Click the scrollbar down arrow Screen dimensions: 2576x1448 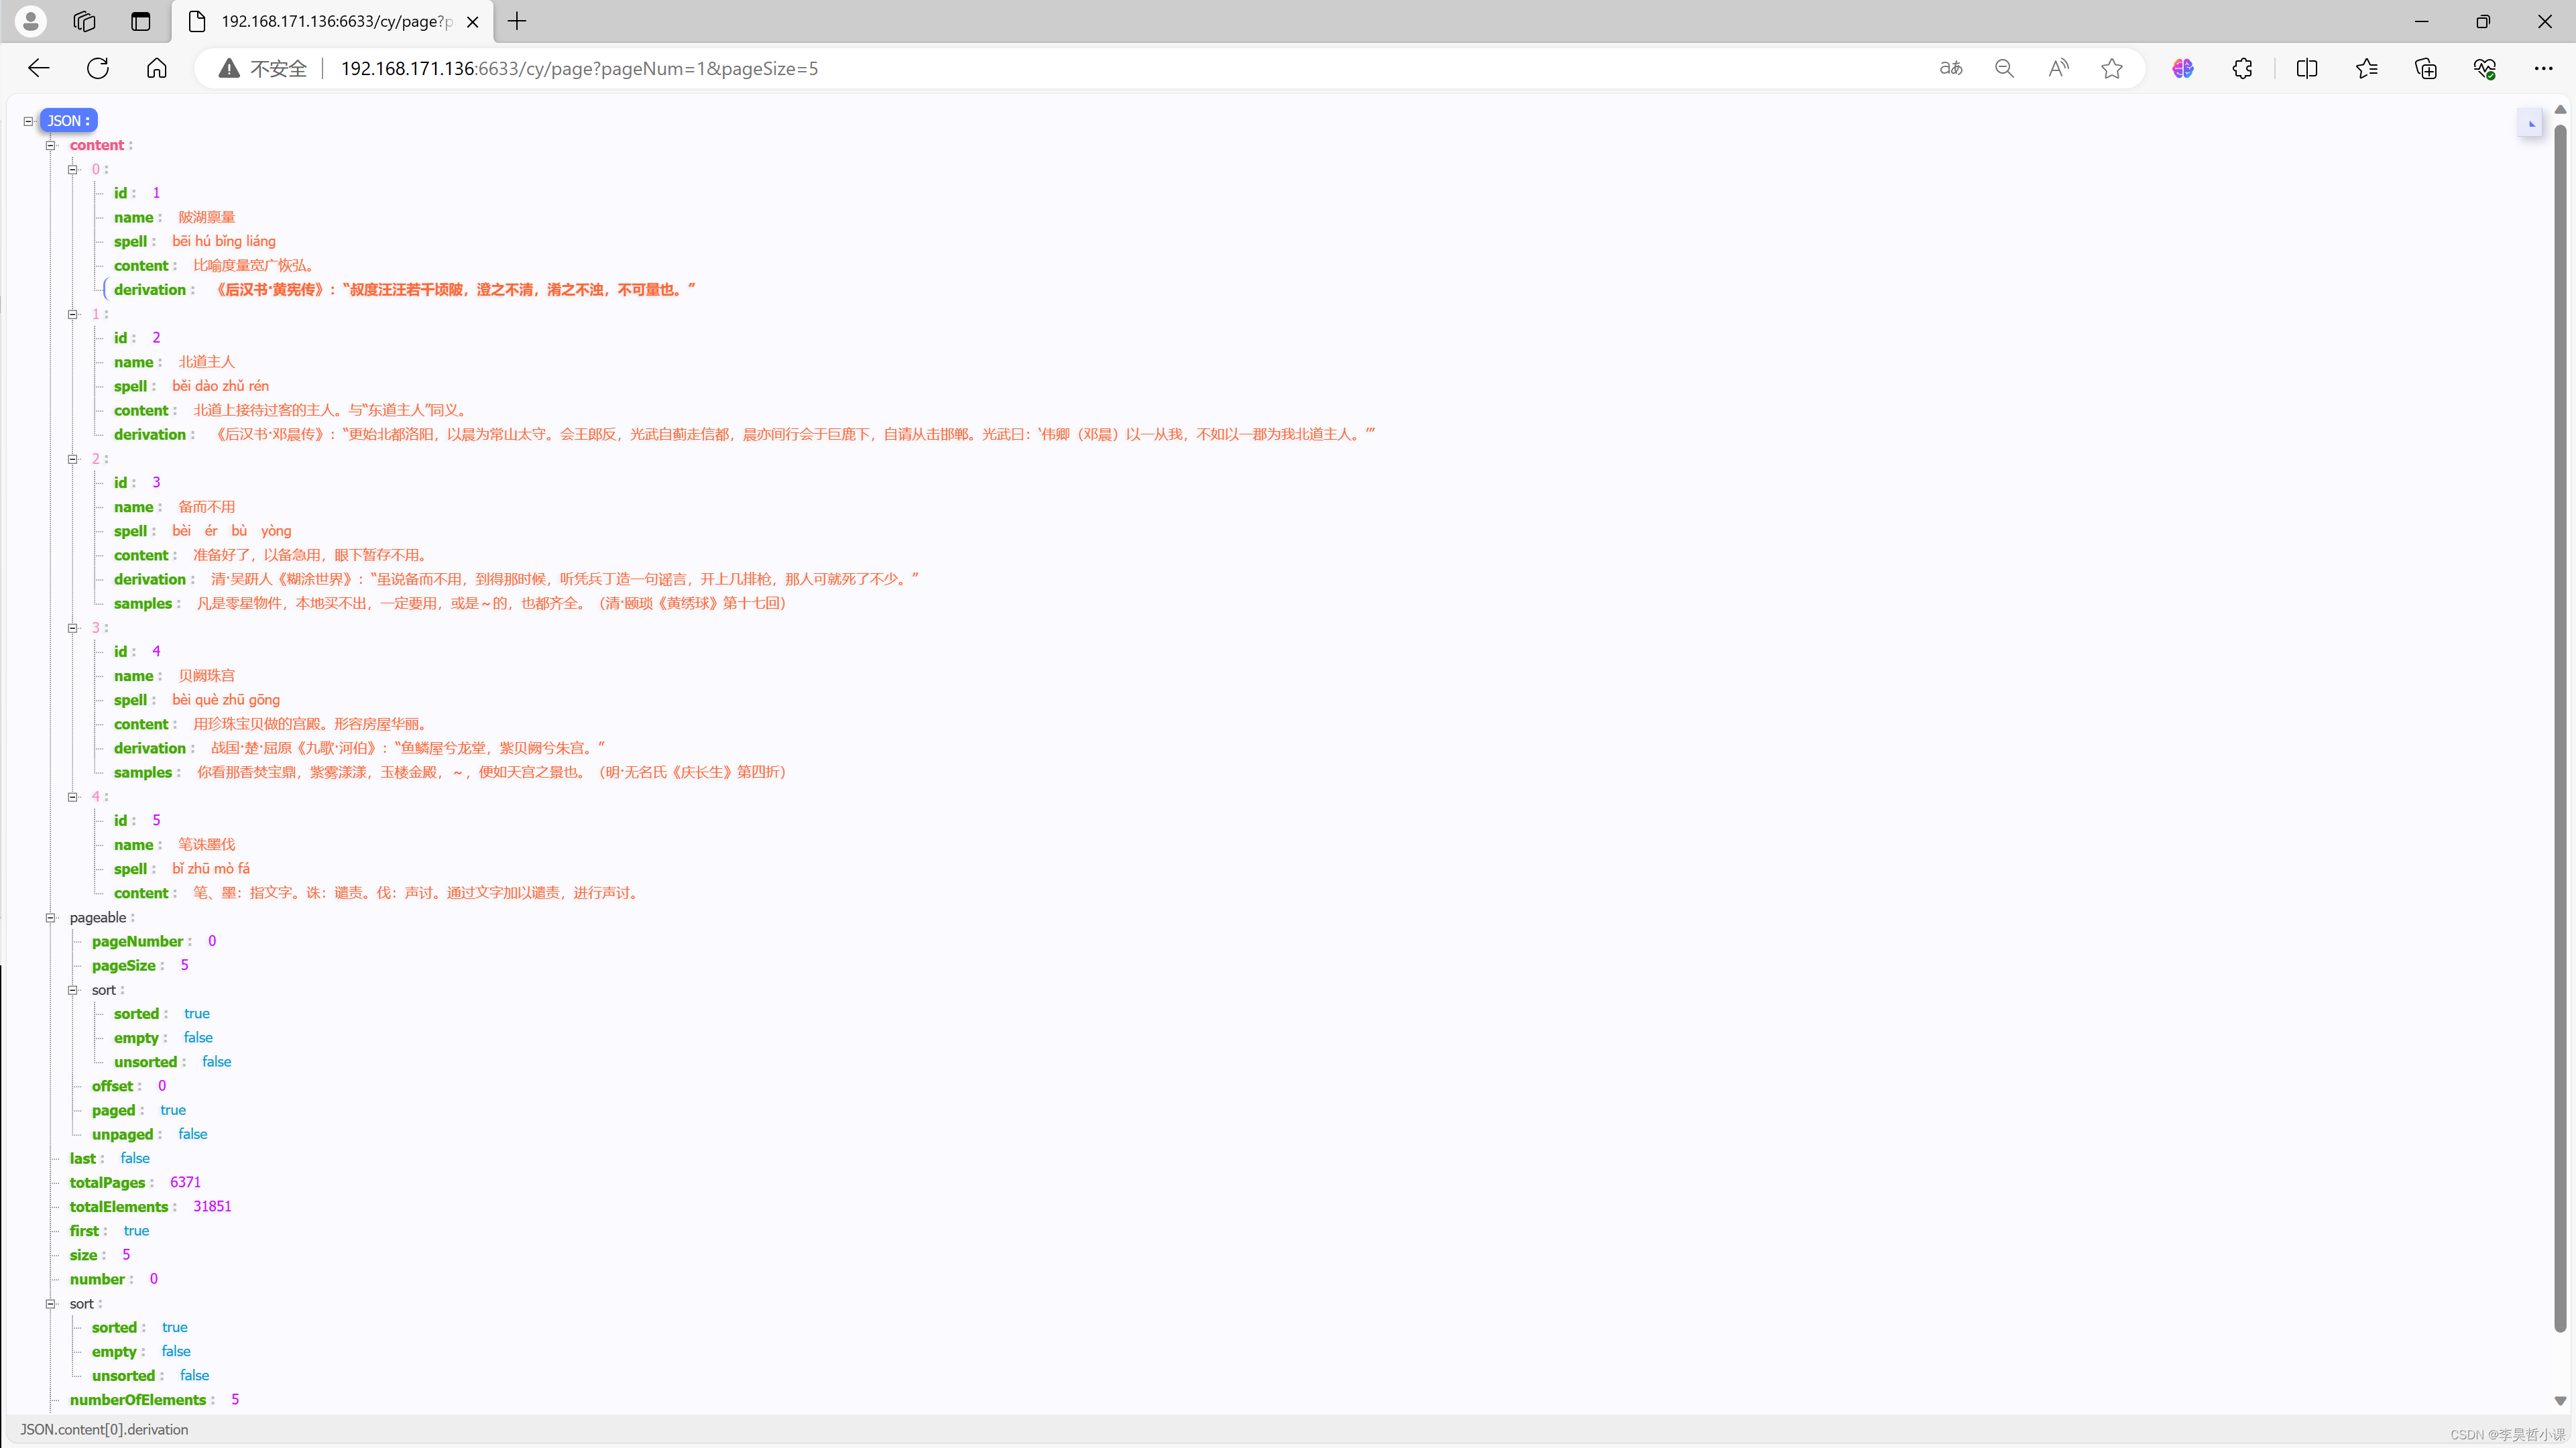click(x=2560, y=1400)
